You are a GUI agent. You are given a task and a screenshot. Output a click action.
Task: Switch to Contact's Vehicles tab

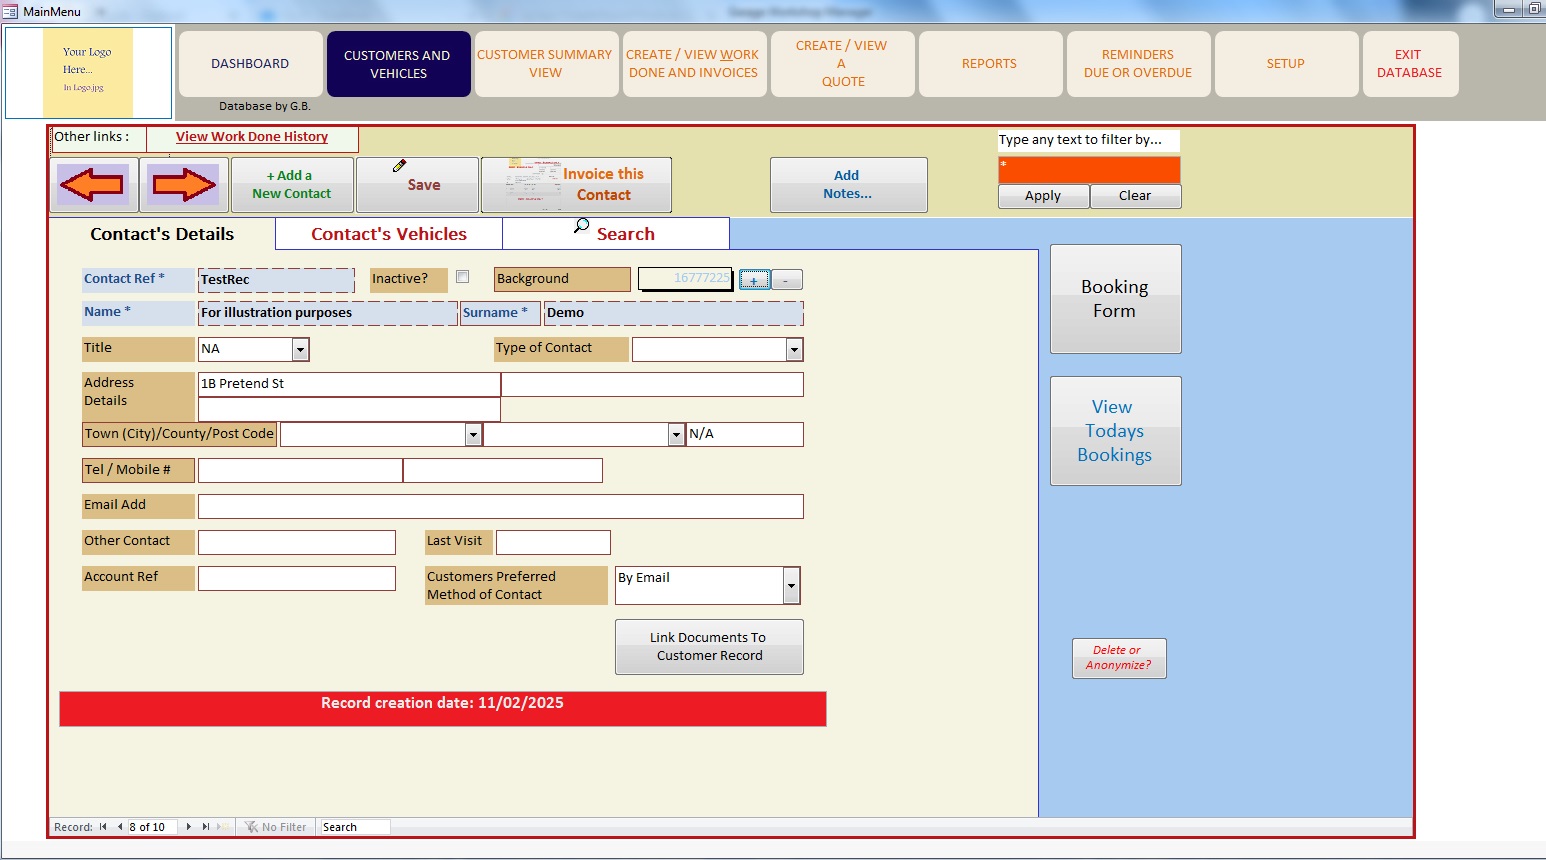[388, 234]
